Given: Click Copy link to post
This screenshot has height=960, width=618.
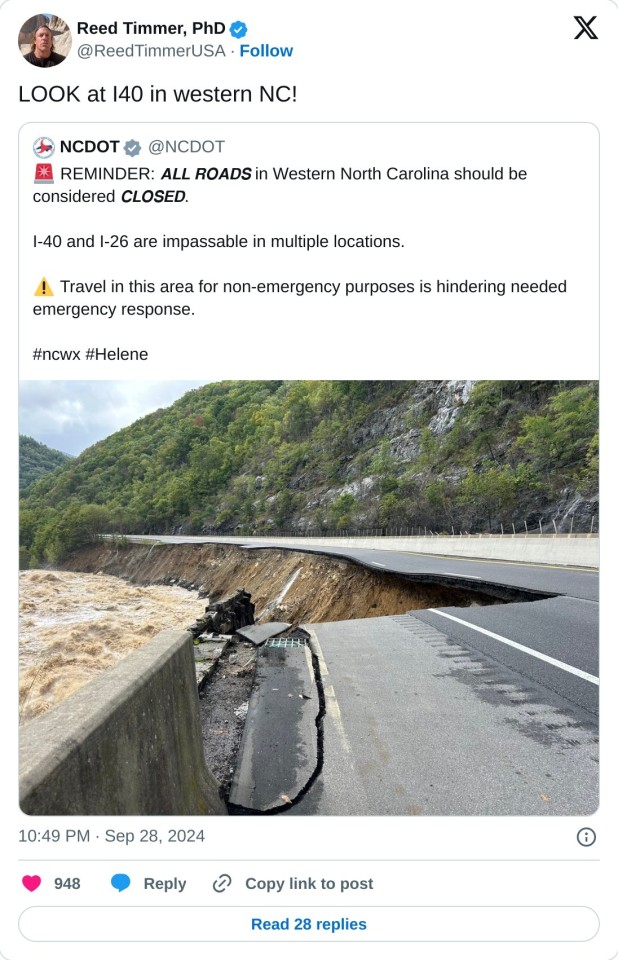Looking at the screenshot, I should click(309, 883).
